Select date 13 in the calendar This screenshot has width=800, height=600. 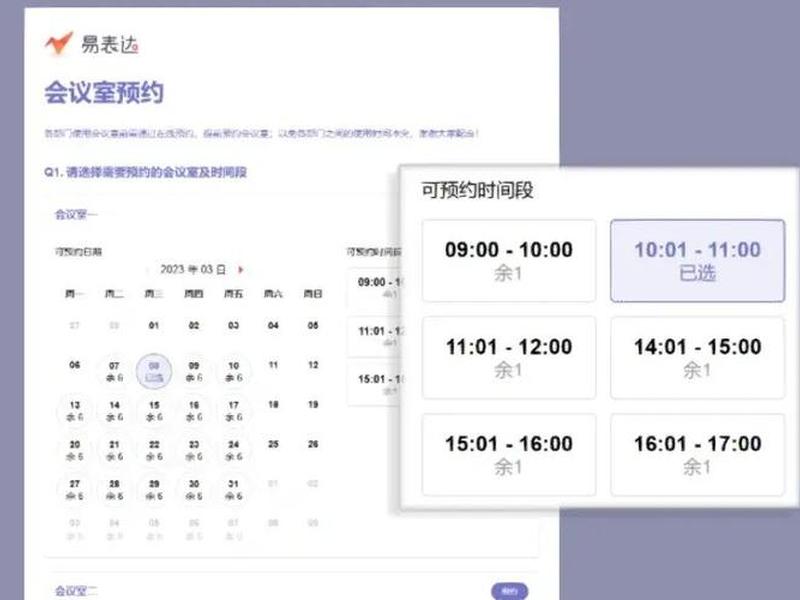74,411
